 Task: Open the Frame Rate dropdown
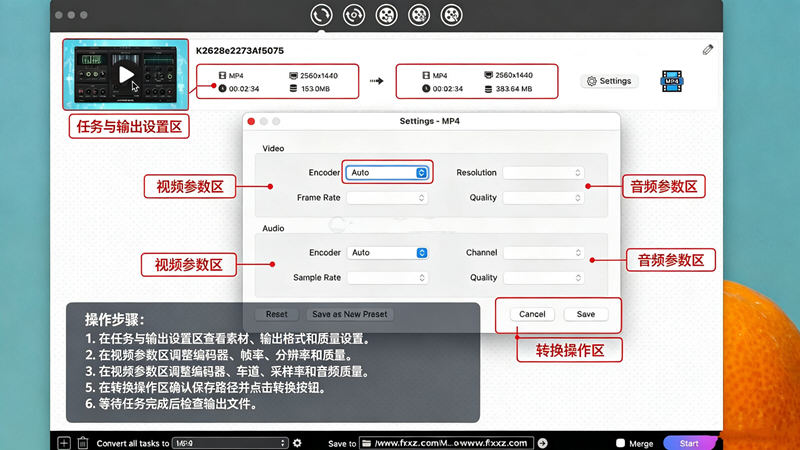coord(387,197)
